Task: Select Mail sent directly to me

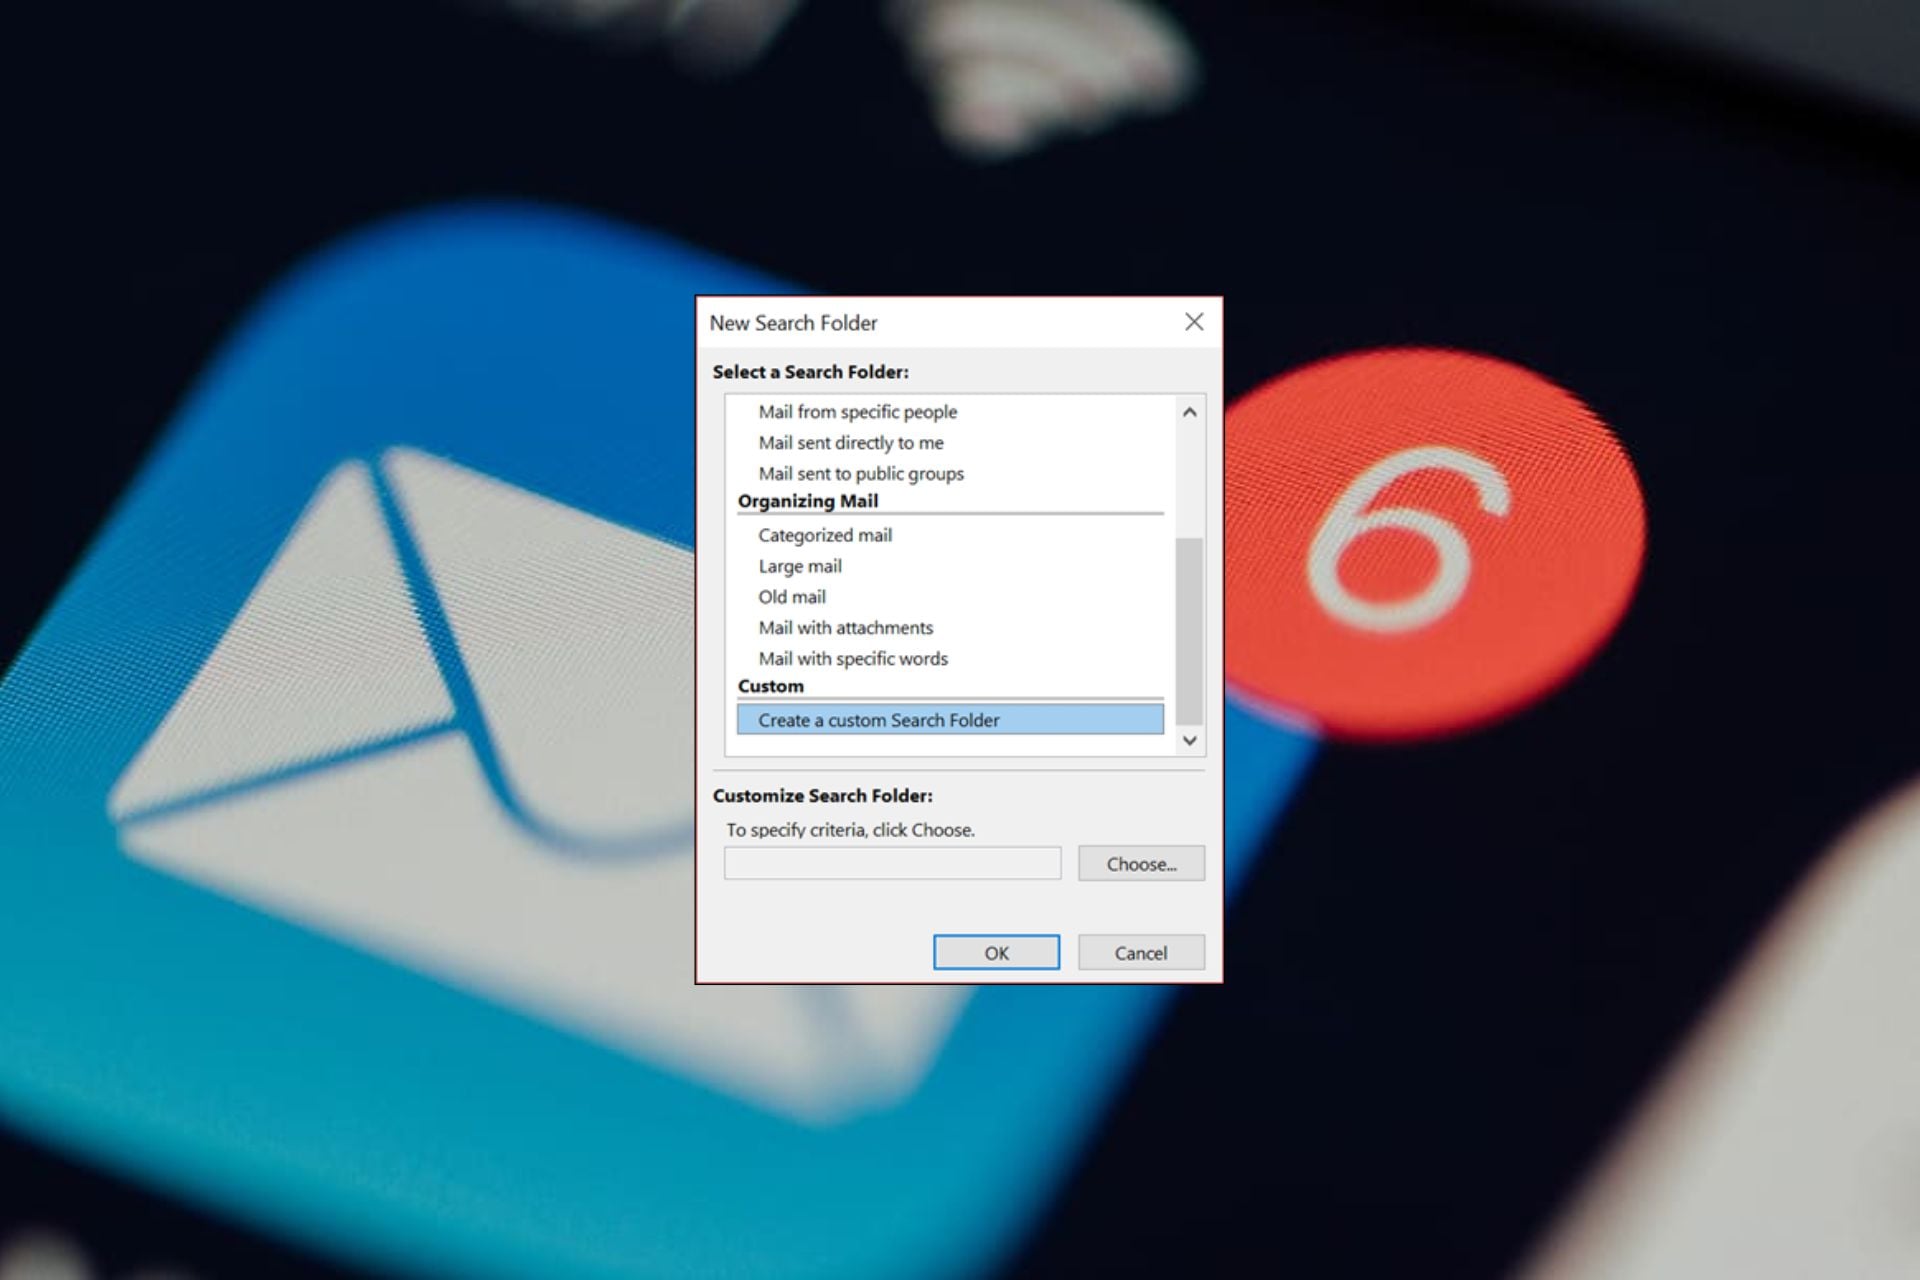Action: (850, 443)
